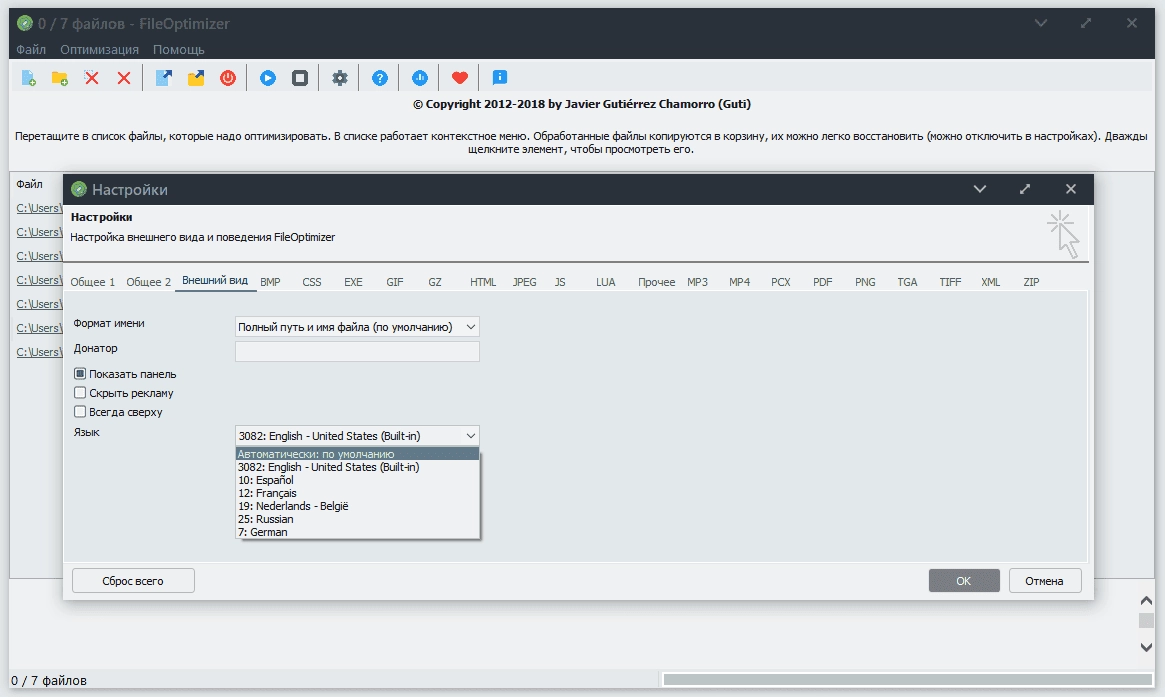This screenshot has height=697, width=1165.
Task: Open the Формат имени dropdown
Action: tap(357, 327)
